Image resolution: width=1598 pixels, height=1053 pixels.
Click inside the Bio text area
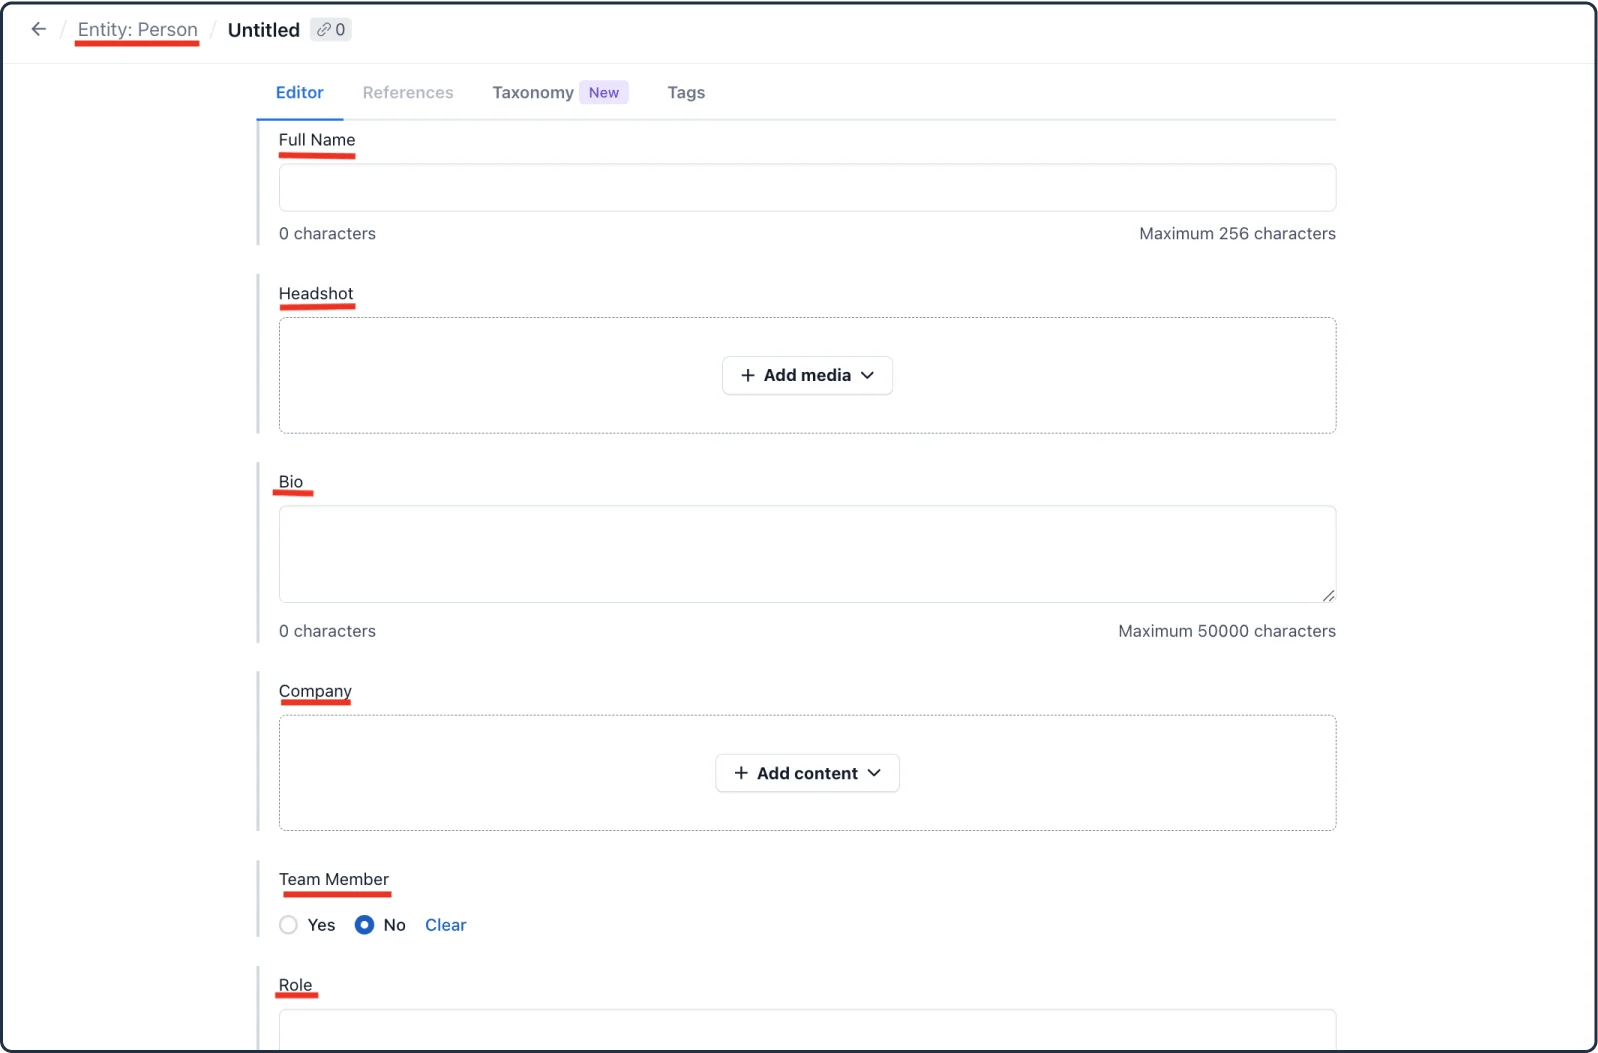click(807, 554)
